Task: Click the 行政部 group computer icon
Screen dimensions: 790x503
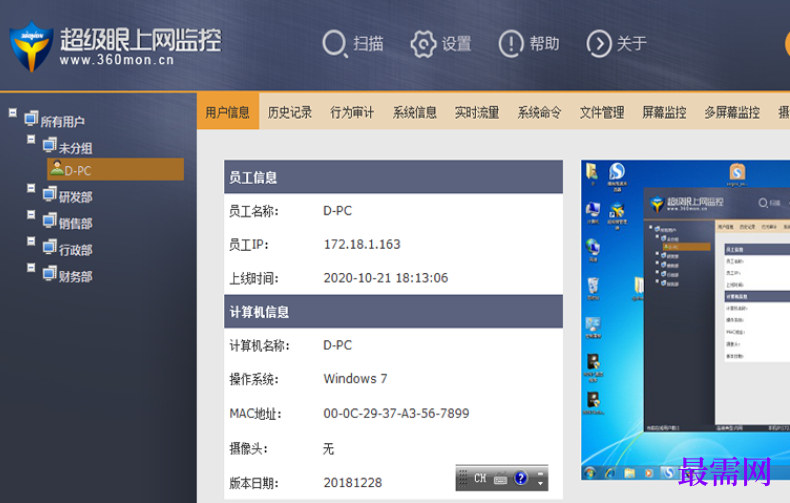Action: click(49, 247)
